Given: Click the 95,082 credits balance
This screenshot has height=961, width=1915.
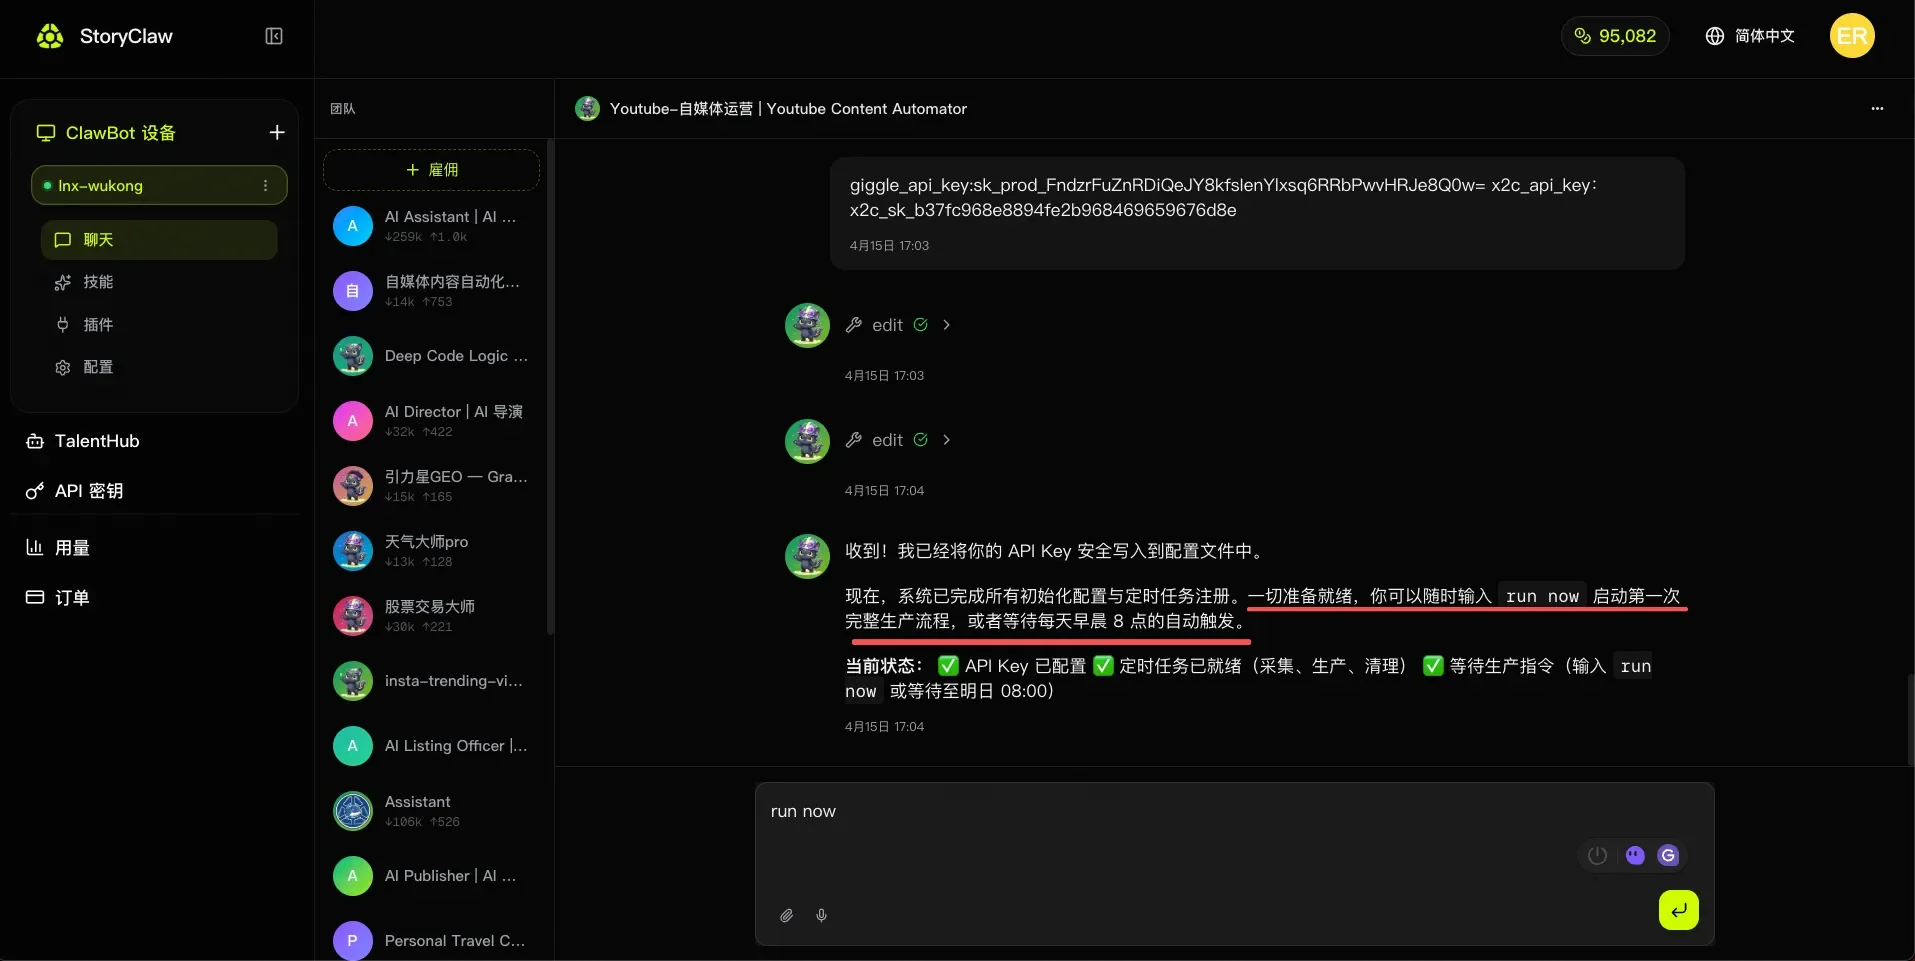Looking at the screenshot, I should tap(1615, 36).
